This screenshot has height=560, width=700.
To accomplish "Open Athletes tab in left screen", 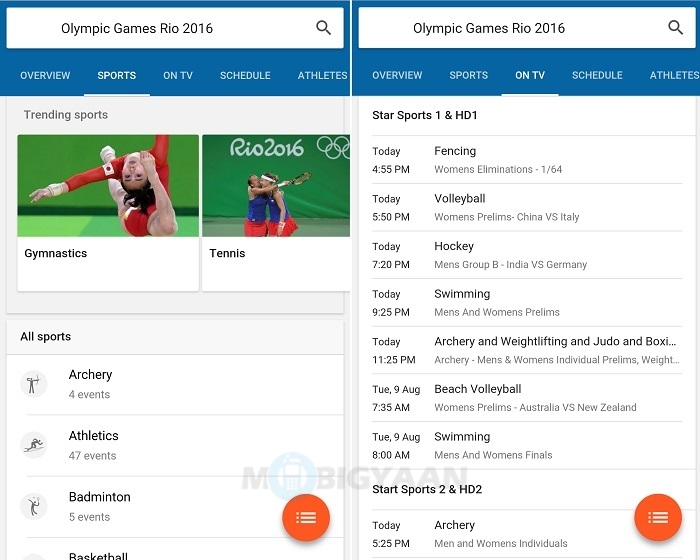I will (322, 75).
